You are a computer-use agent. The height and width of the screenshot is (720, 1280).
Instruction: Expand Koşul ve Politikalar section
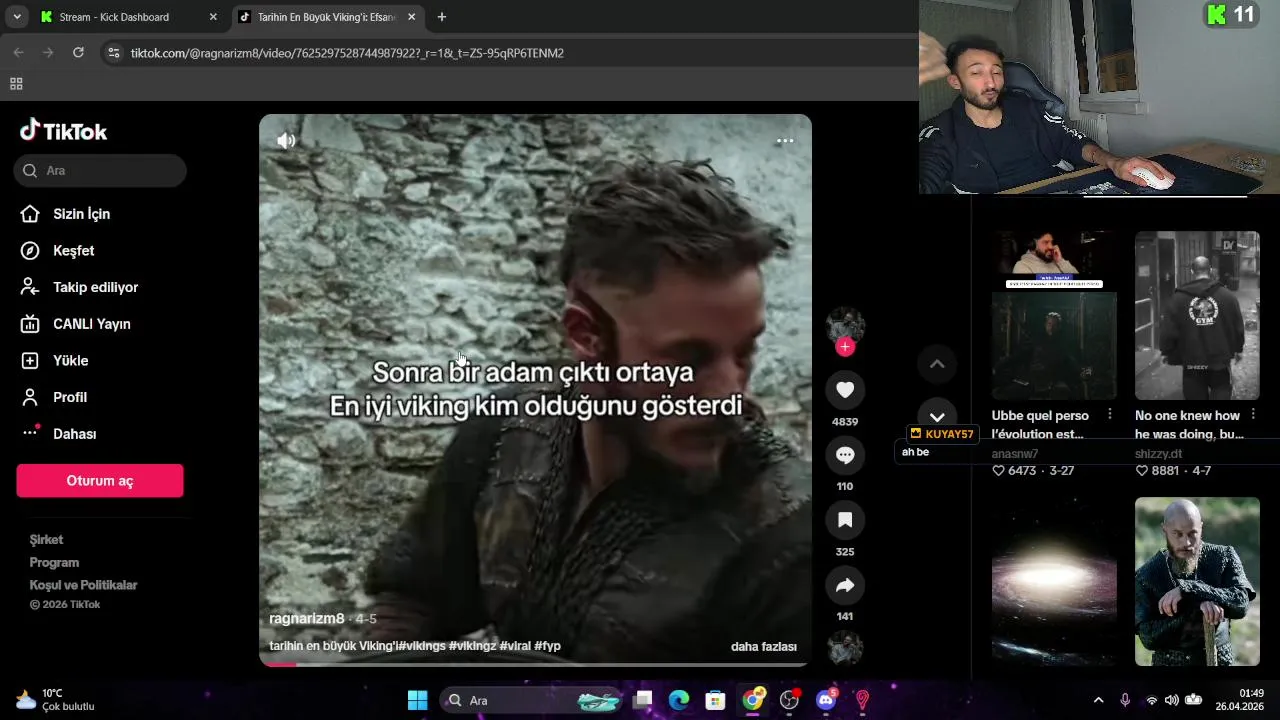(x=83, y=585)
